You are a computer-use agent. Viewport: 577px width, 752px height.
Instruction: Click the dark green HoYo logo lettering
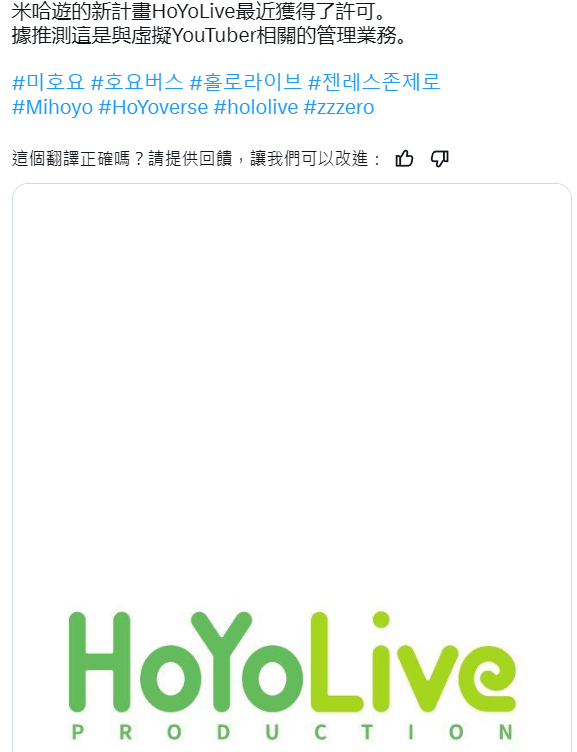[186, 662]
